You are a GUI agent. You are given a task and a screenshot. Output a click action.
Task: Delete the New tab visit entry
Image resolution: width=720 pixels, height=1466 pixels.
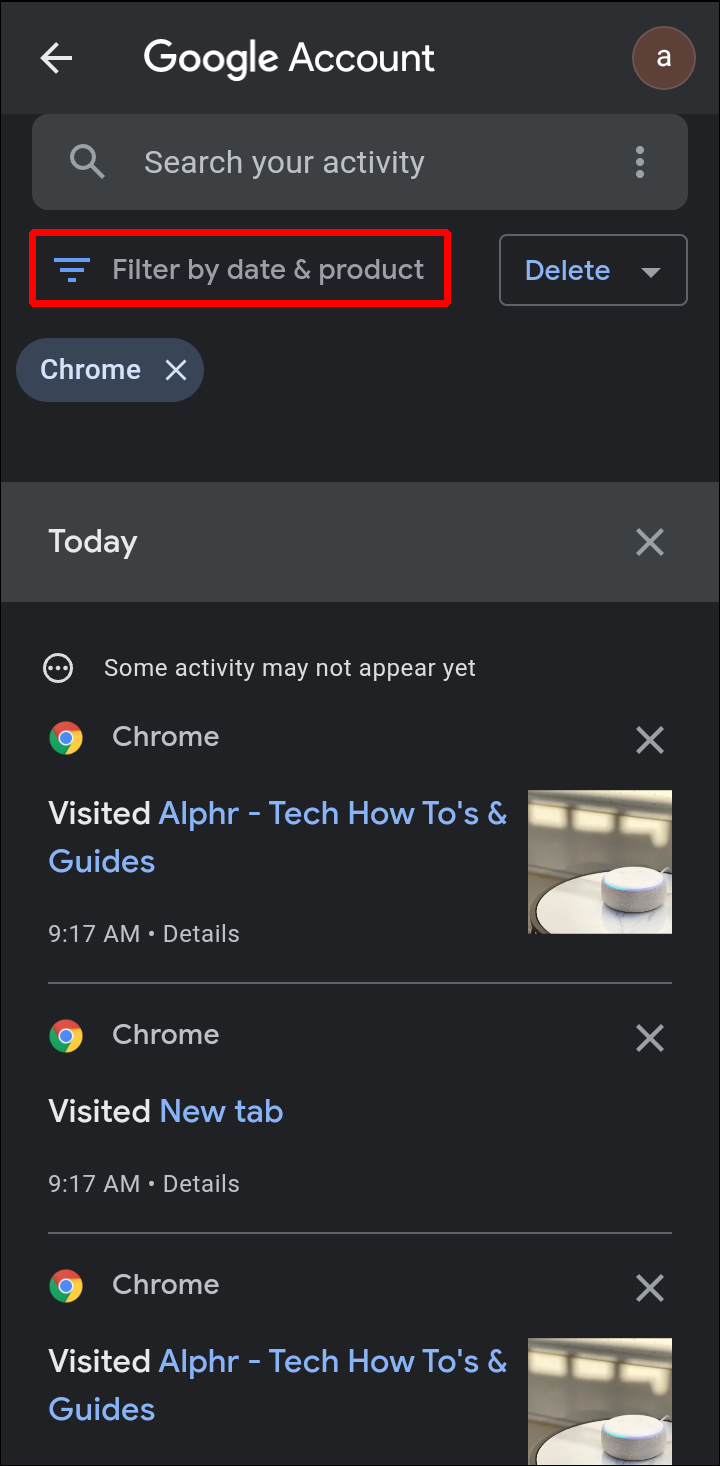(x=650, y=1038)
